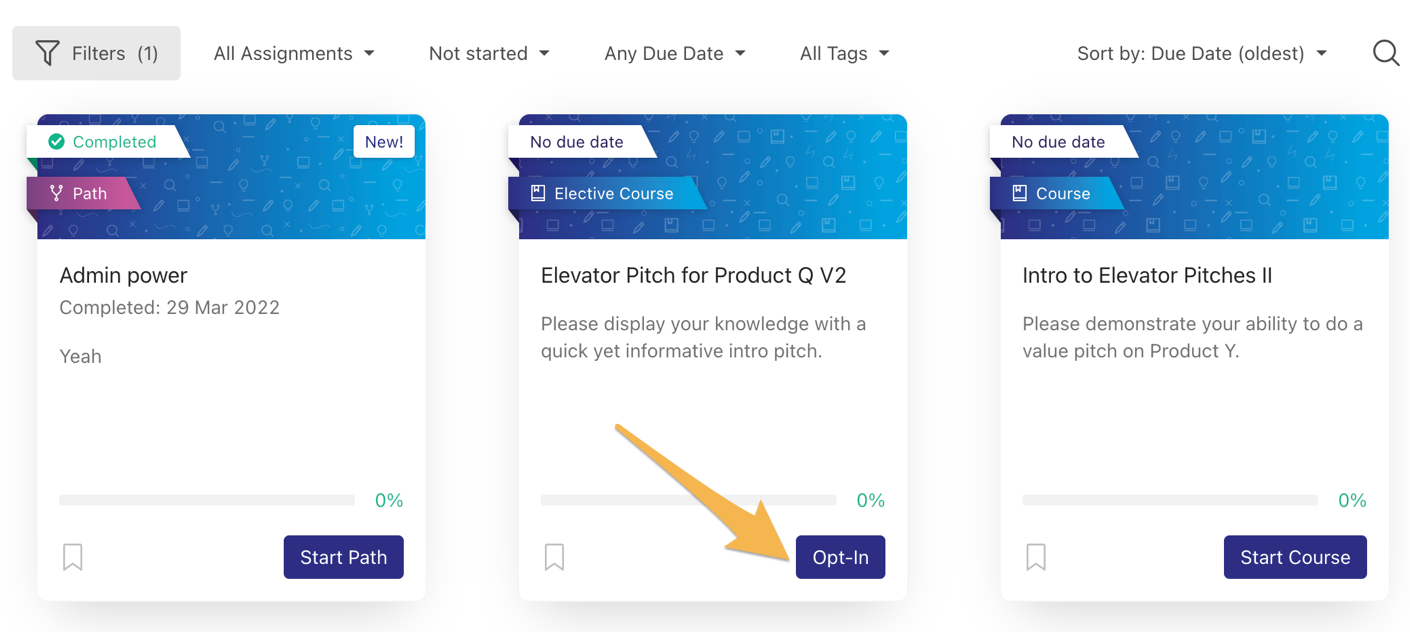This screenshot has width=1410, height=632.
Task: Open the All Tags filter dropdown
Action: (844, 53)
